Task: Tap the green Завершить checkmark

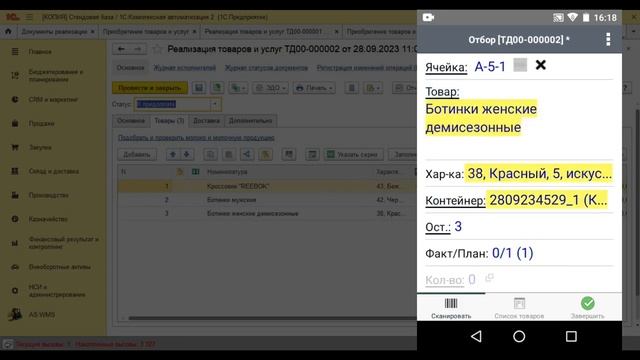Action: pyautogui.click(x=587, y=303)
